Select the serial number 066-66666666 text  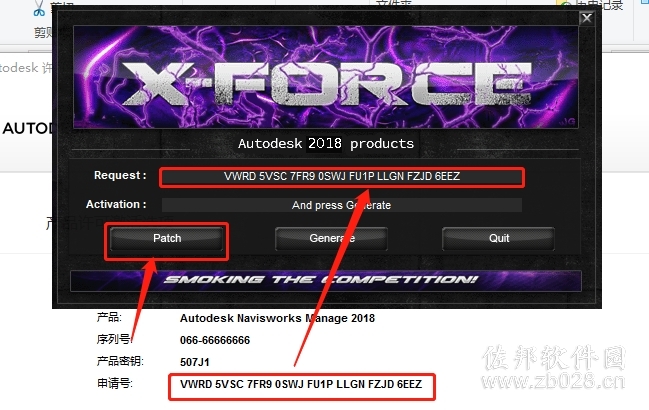215,340
